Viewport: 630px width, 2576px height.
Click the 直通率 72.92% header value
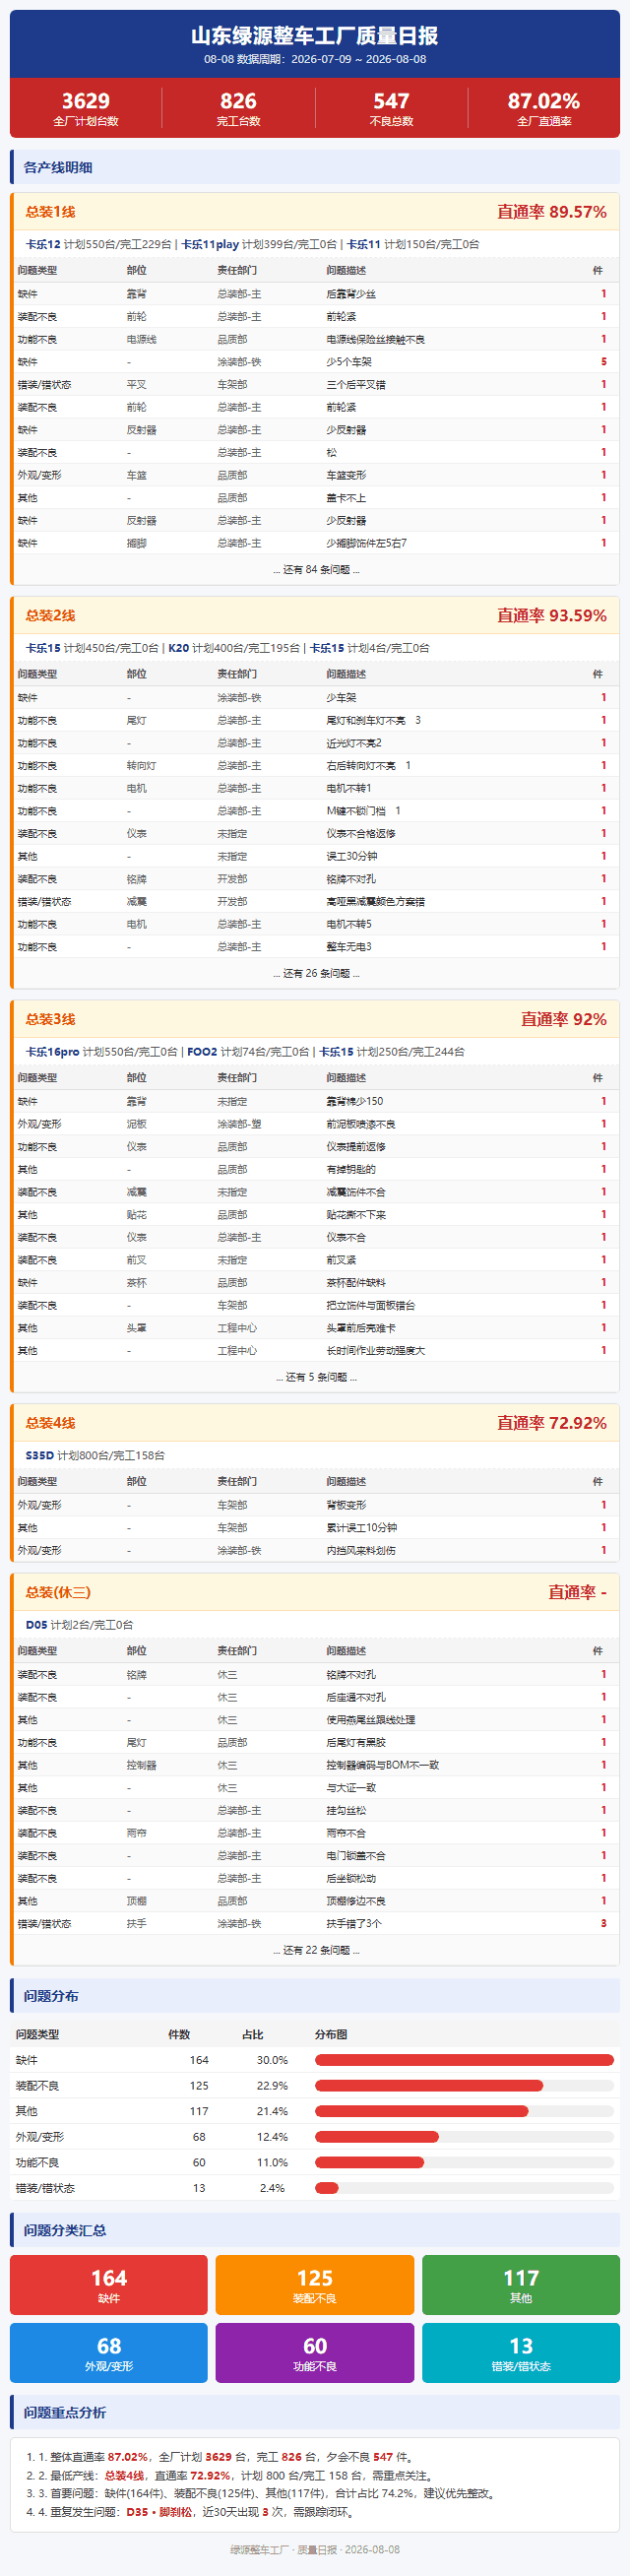click(552, 1423)
